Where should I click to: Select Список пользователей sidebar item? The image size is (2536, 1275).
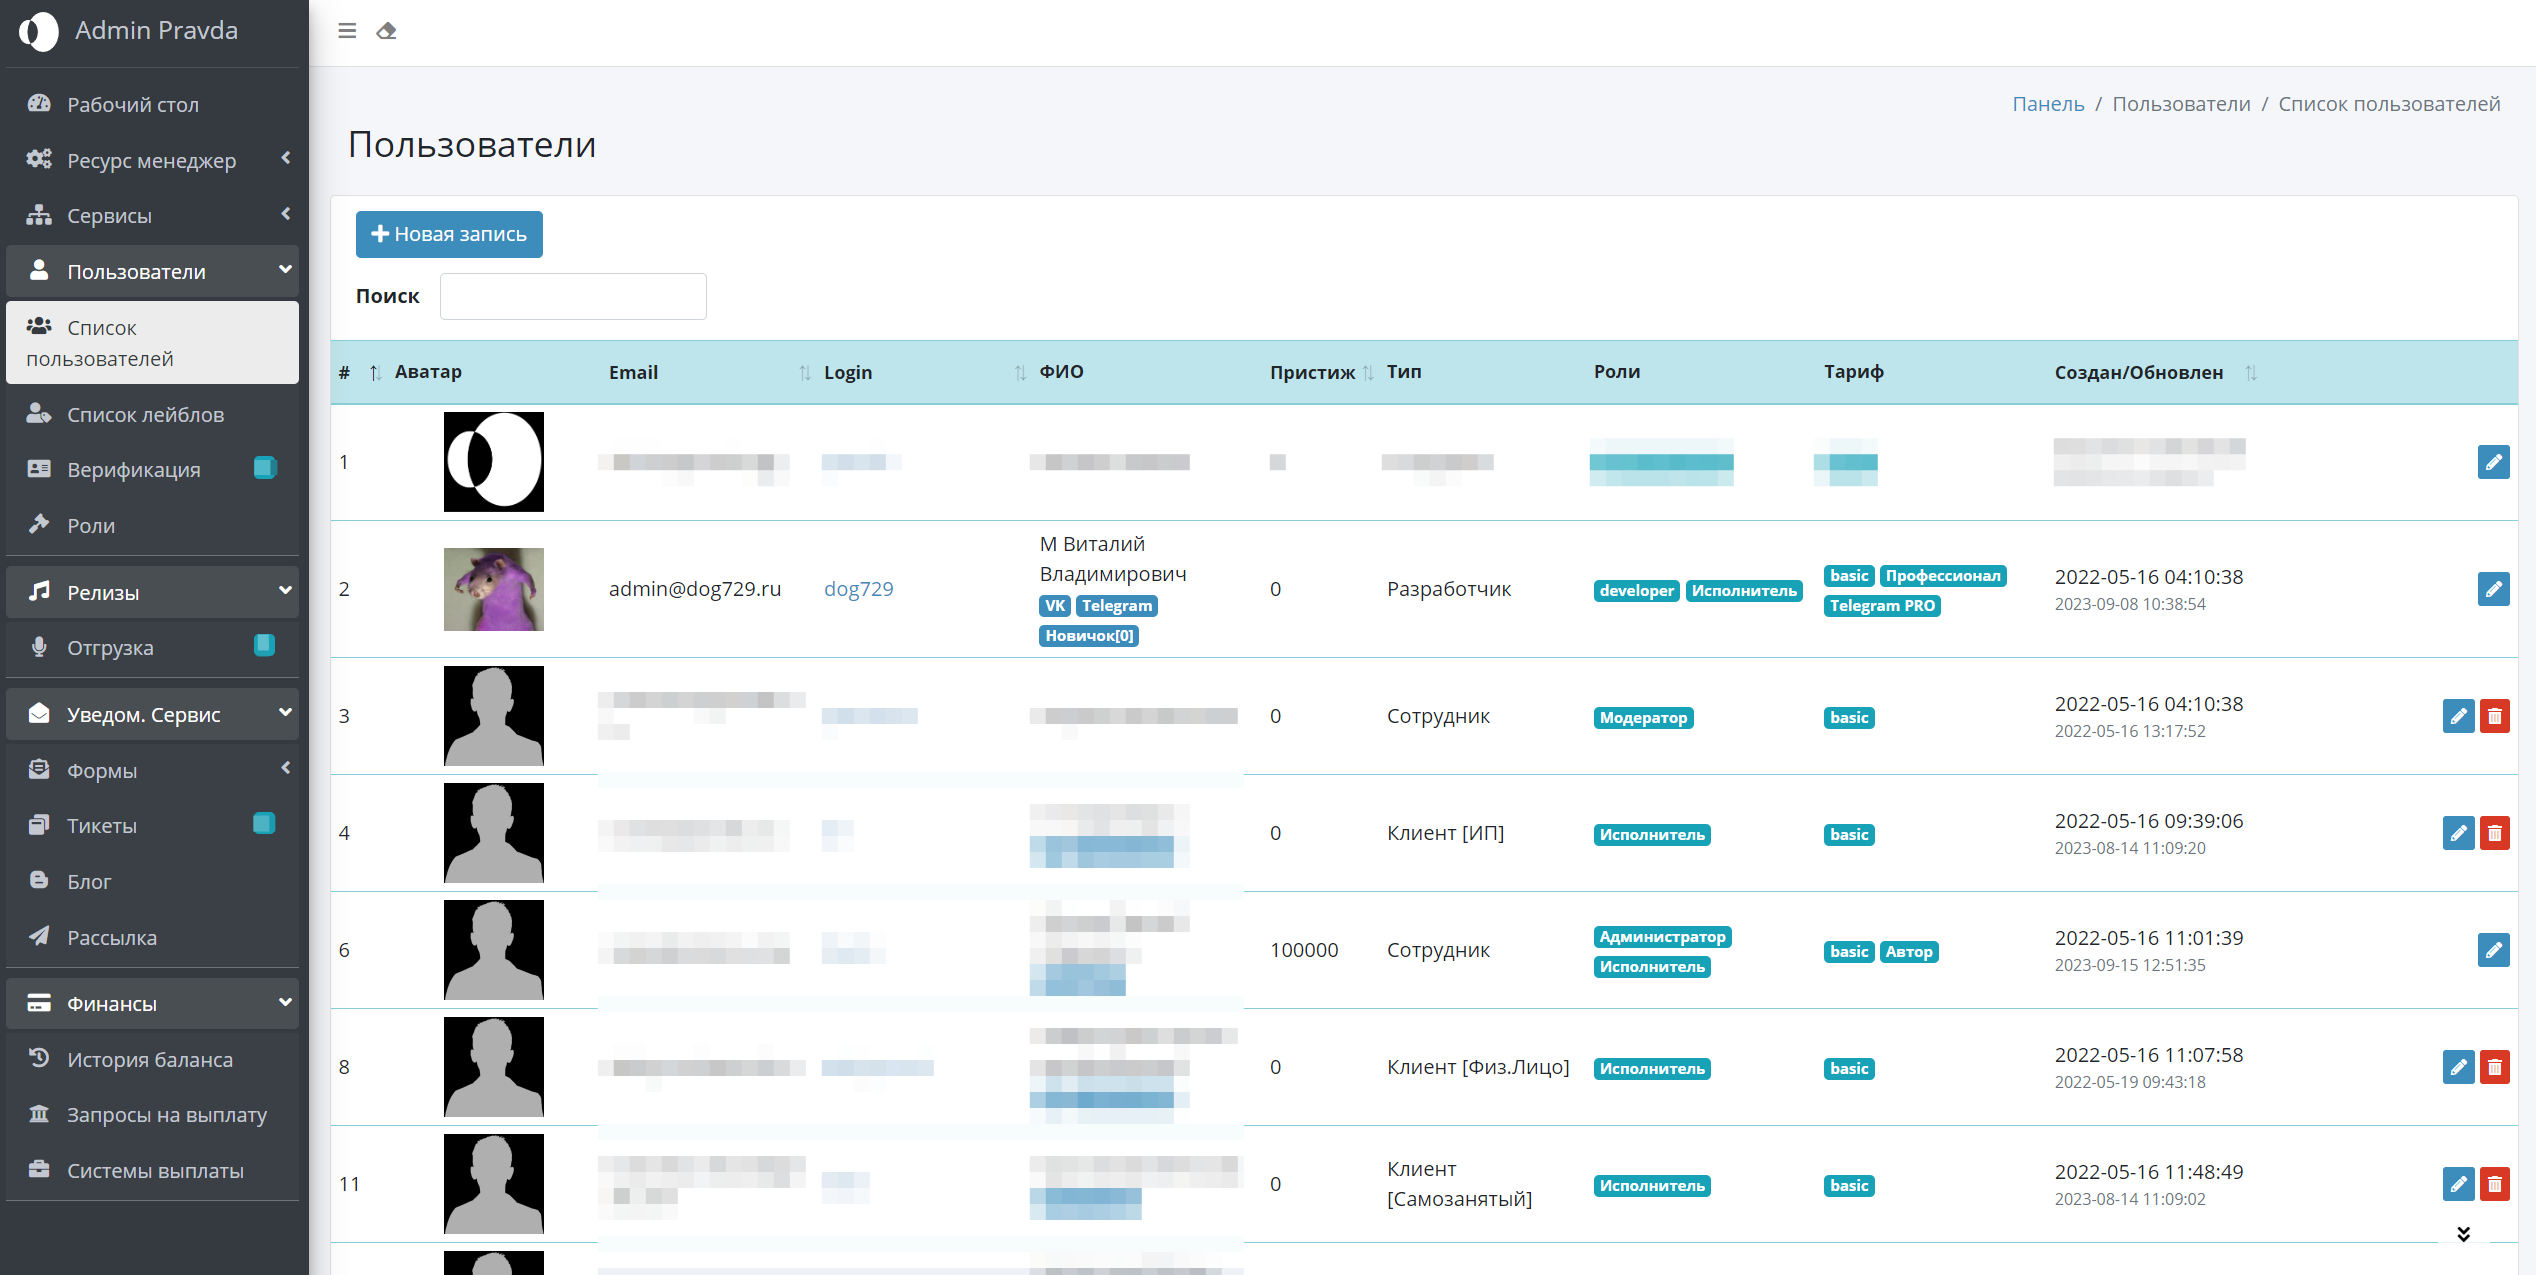tap(152, 343)
